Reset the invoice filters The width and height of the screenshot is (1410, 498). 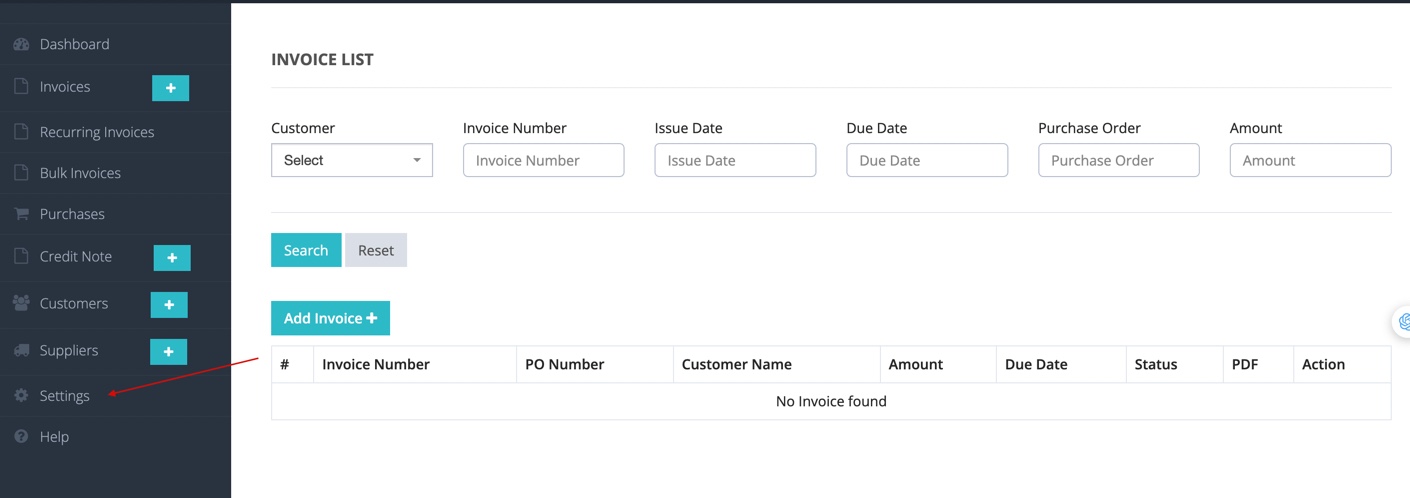pyautogui.click(x=376, y=250)
